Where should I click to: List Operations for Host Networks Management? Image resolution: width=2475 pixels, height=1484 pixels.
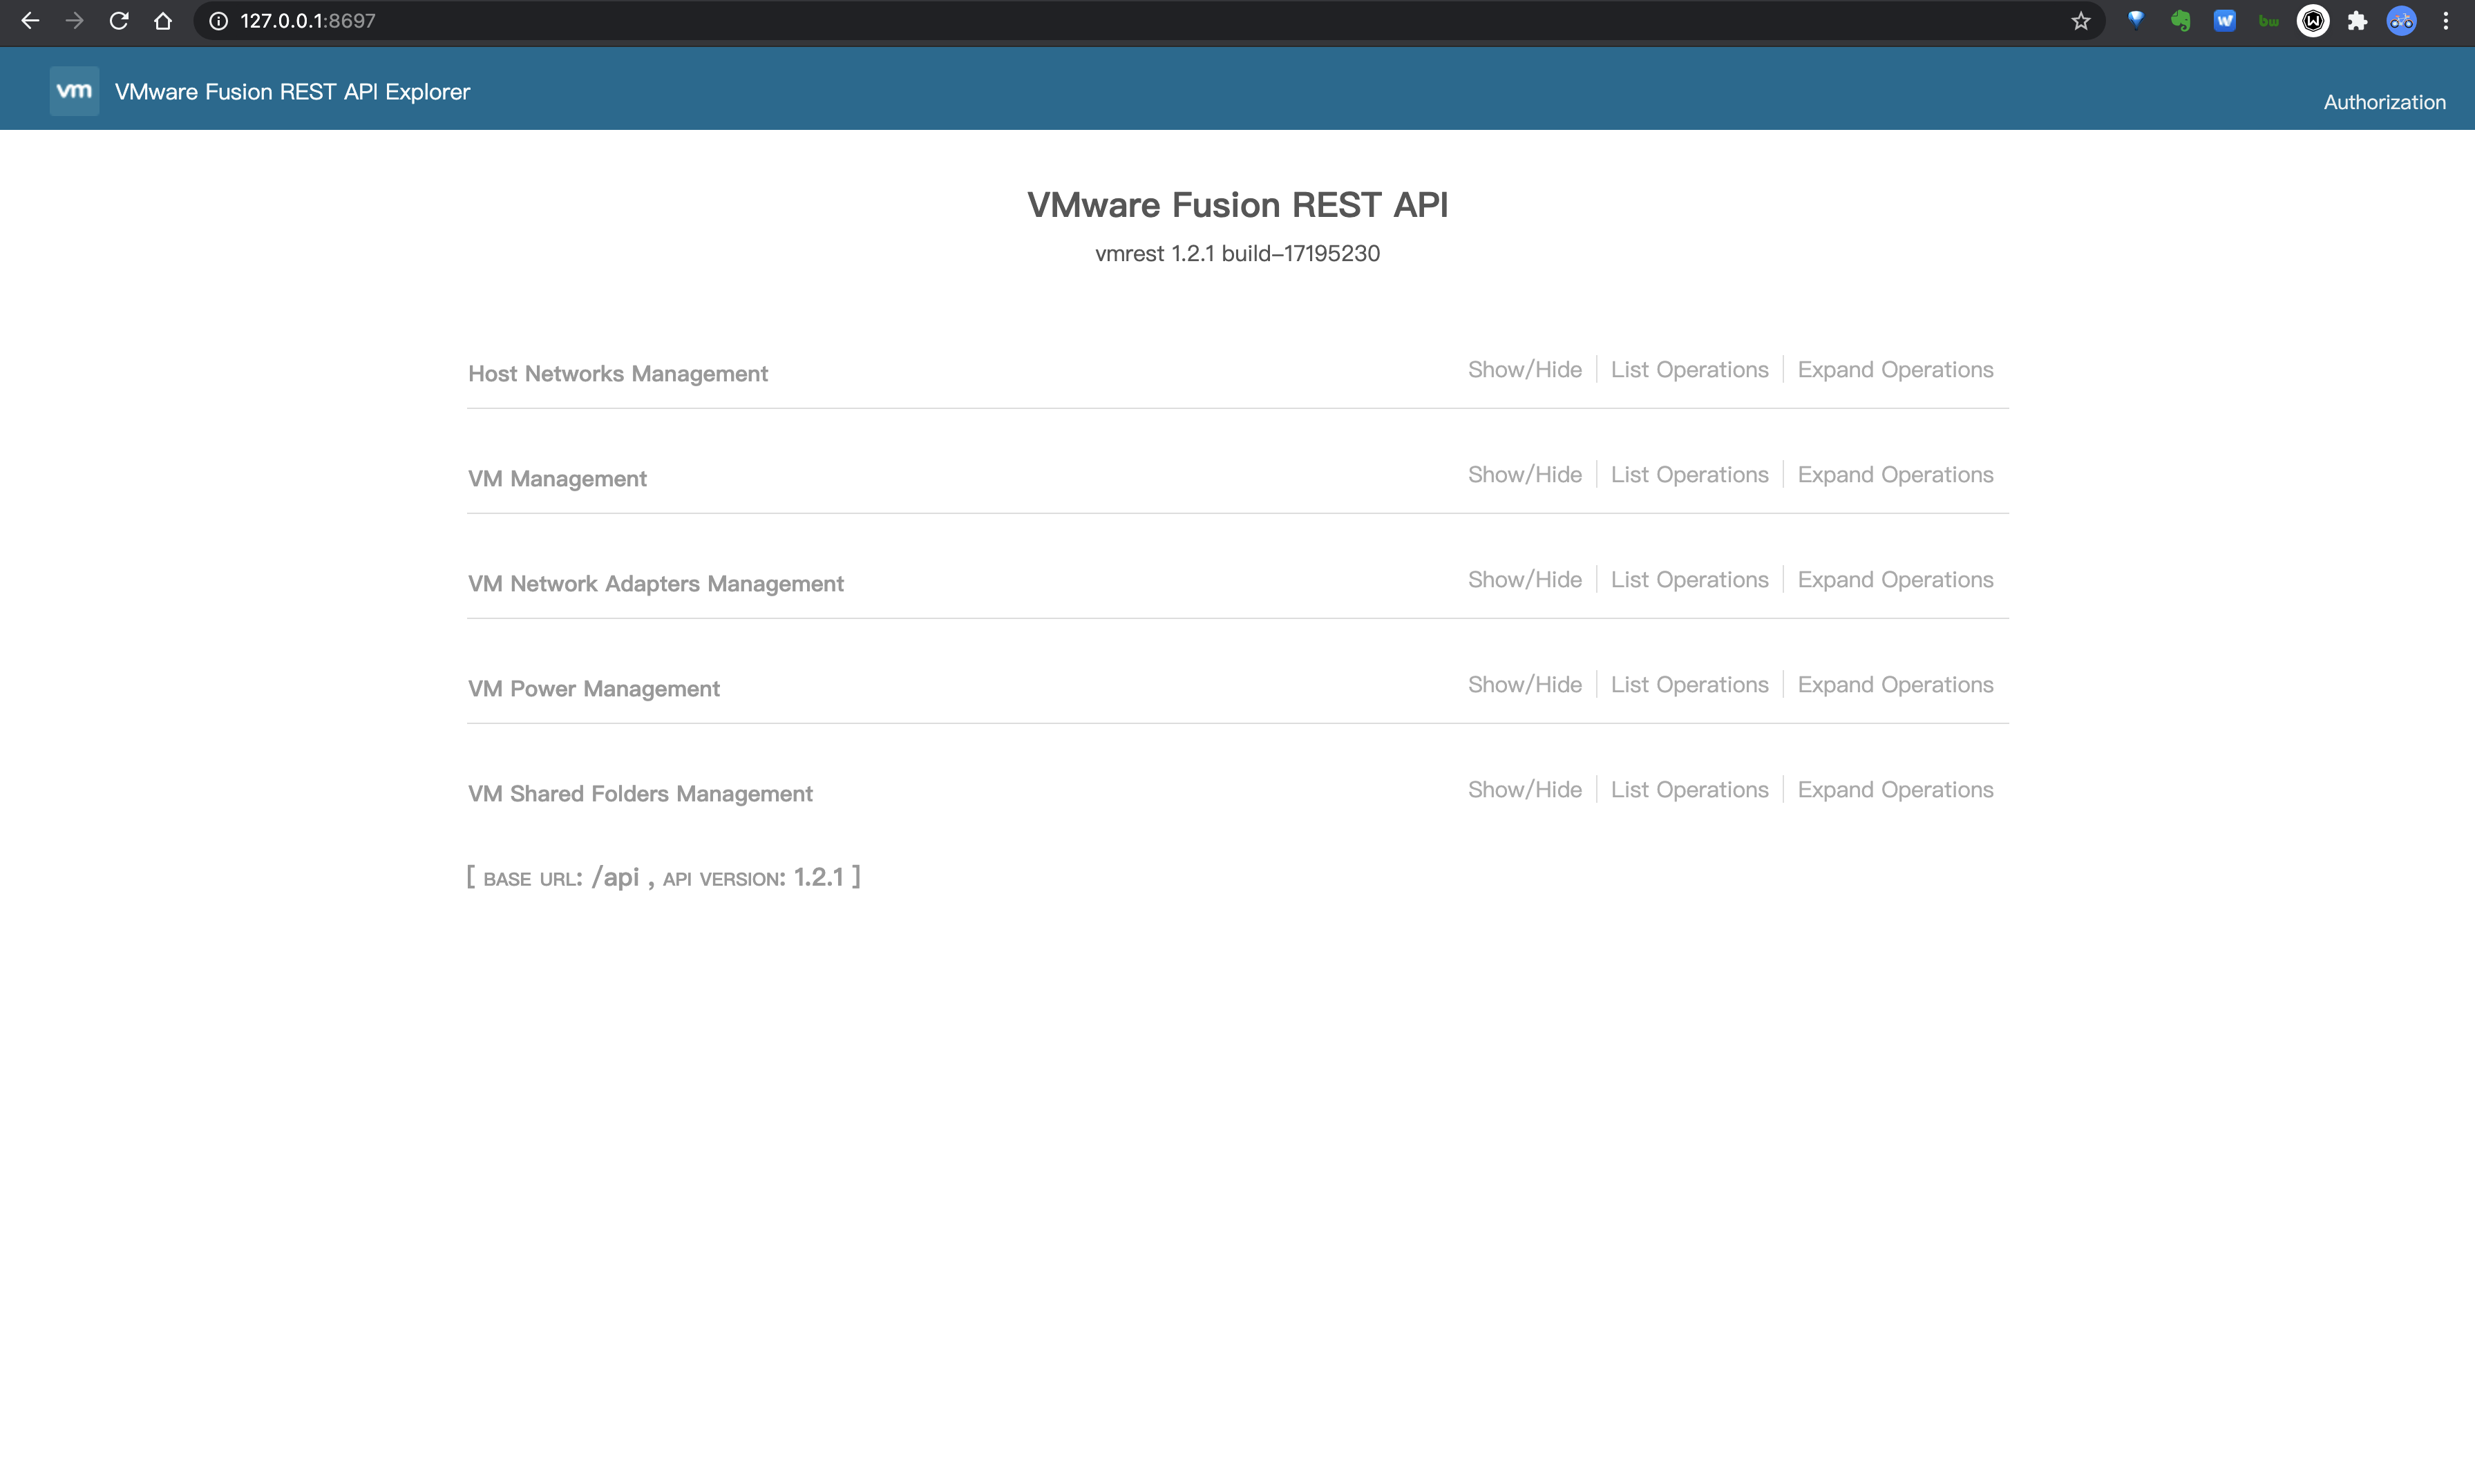pyautogui.click(x=1689, y=369)
